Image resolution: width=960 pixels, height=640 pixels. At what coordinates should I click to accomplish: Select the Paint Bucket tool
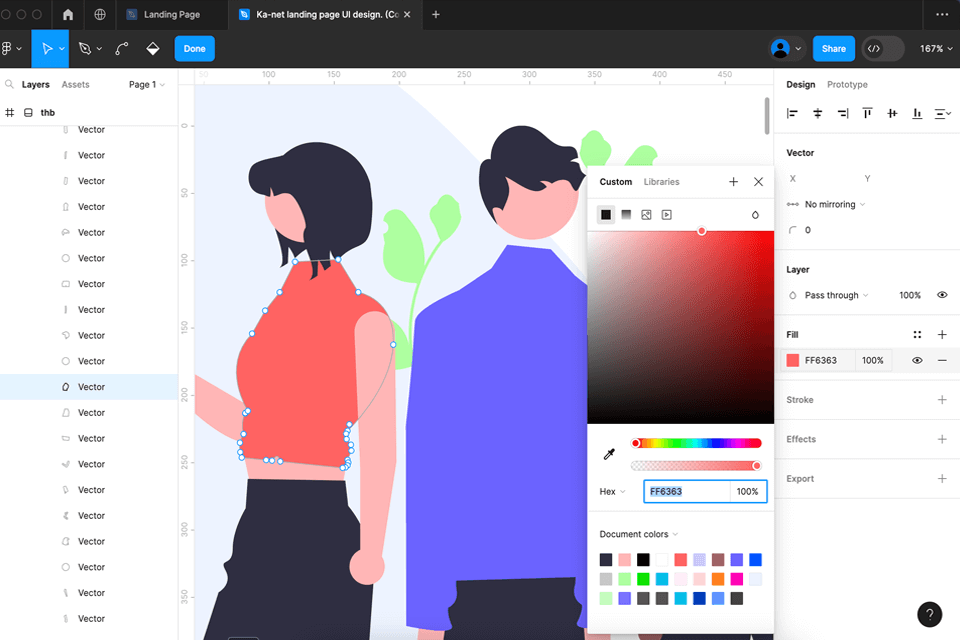point(153,48)
